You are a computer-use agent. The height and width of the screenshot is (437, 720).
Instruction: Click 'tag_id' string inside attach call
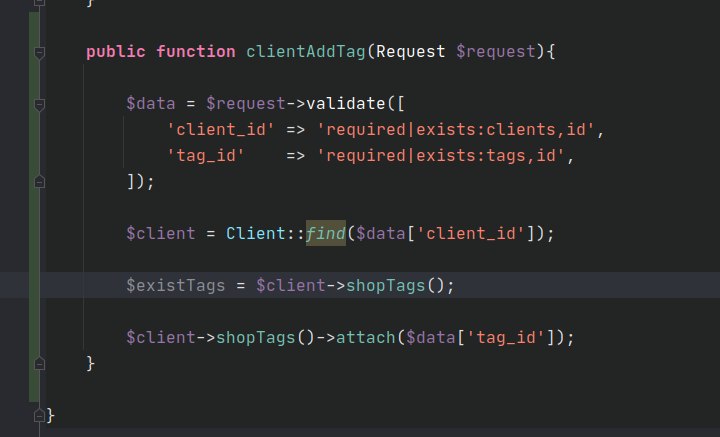(x=506, y=338)
